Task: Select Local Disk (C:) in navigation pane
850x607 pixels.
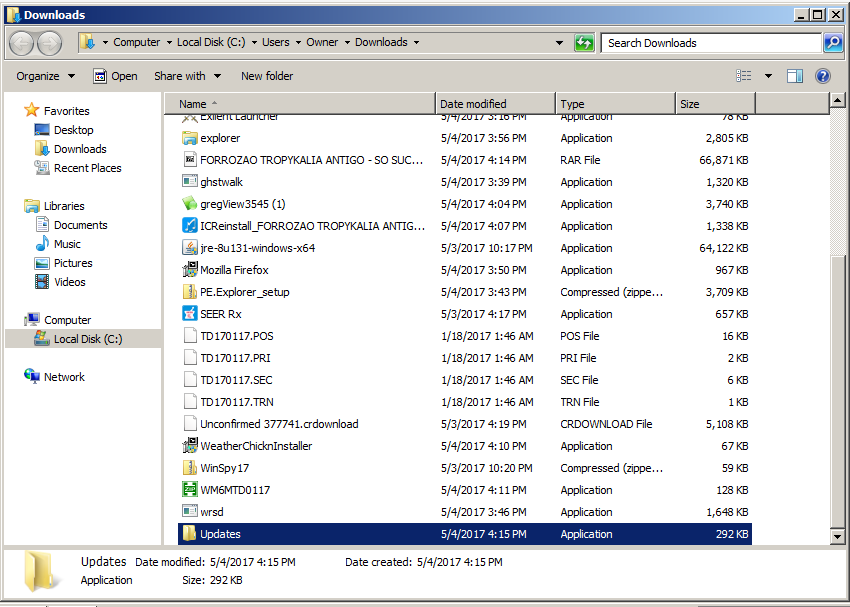Action: click(x=87, y=339)
